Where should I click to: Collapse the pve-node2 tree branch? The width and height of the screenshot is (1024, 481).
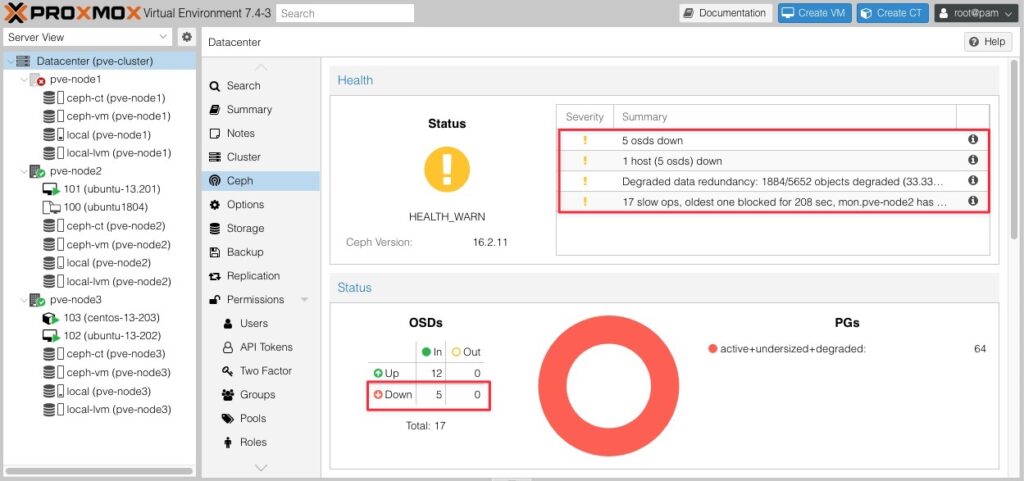(24, 171)
